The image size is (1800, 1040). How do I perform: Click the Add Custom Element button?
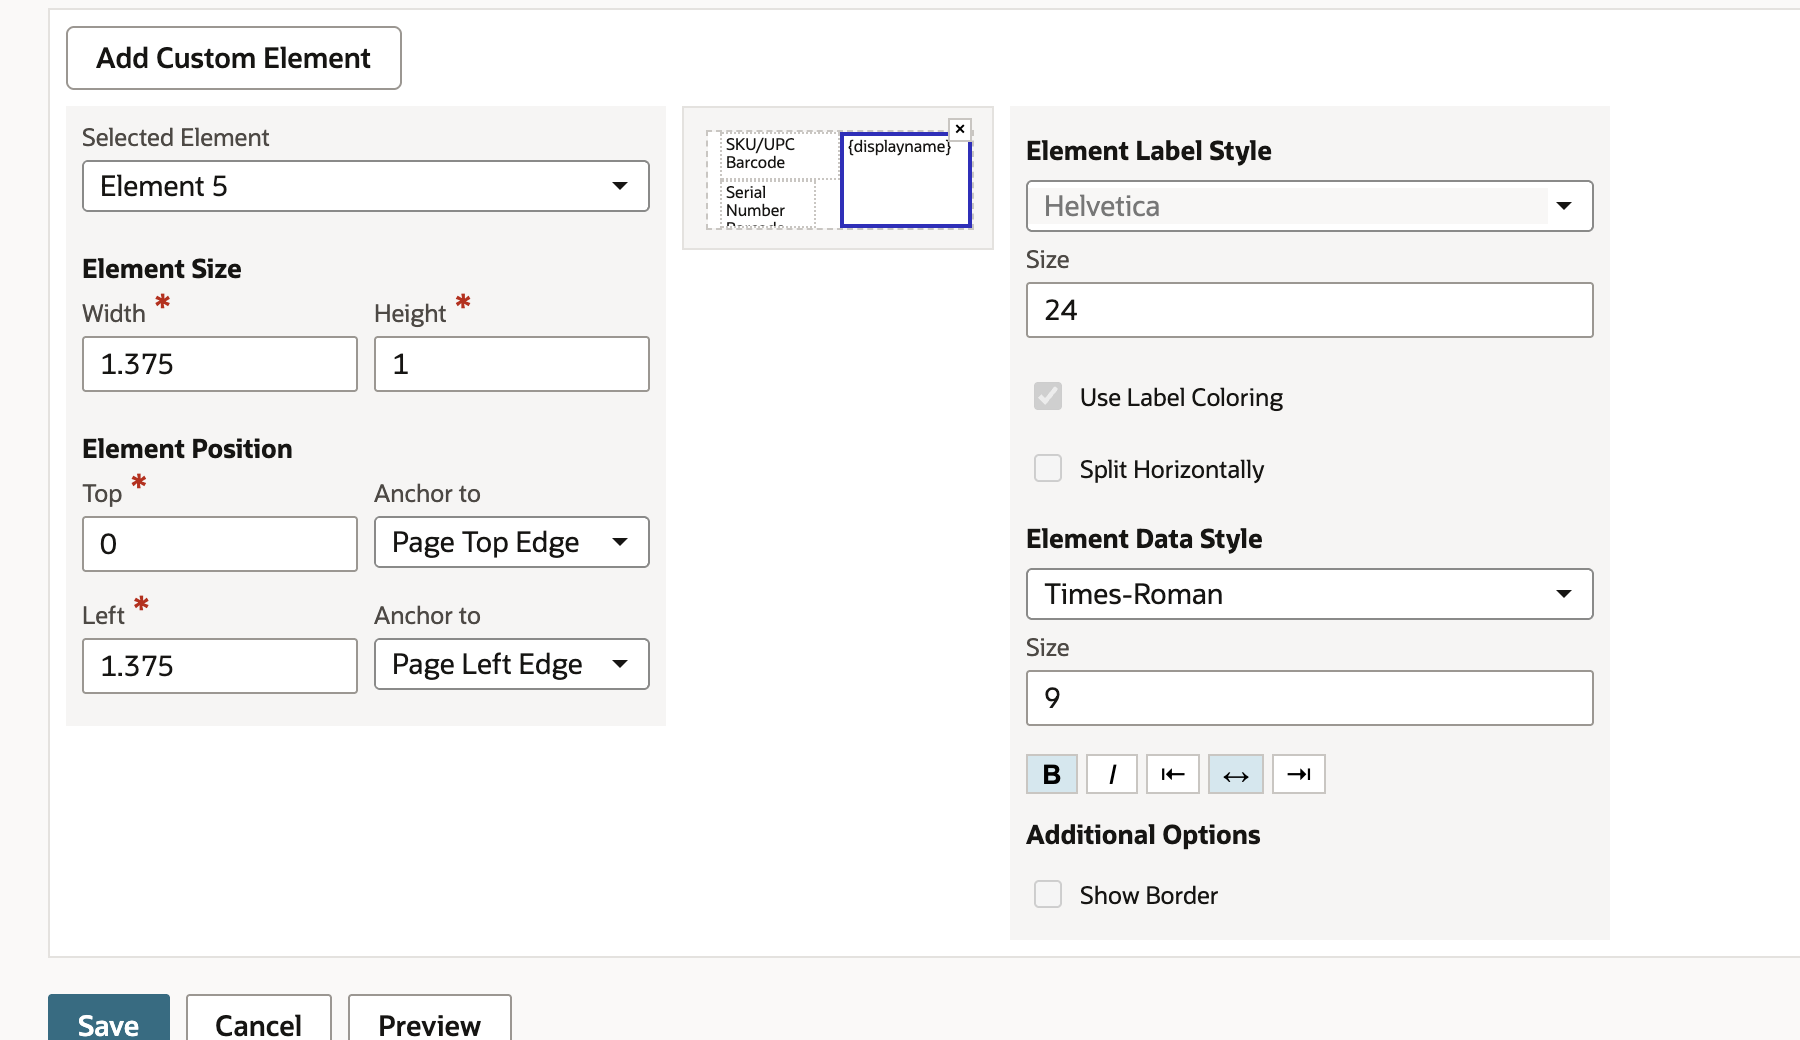[234, 58]
